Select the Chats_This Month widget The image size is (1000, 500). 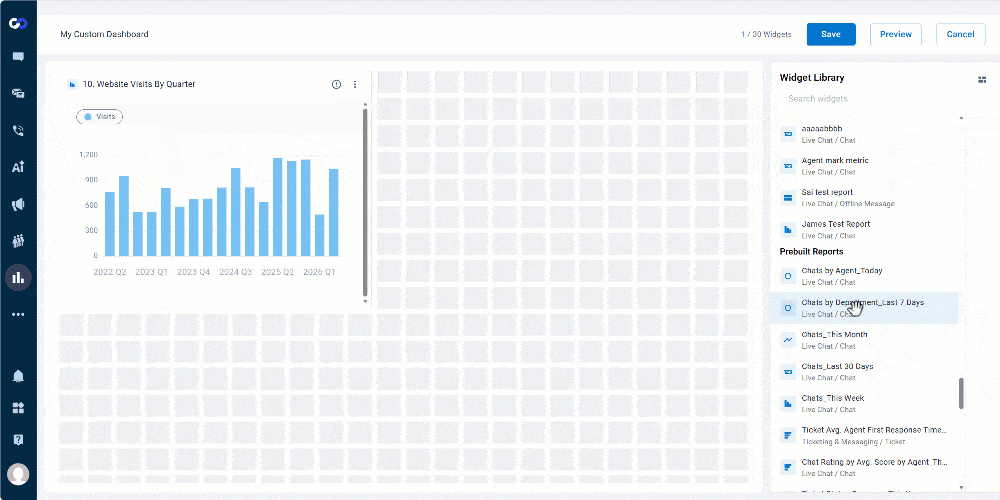(864, 340)
